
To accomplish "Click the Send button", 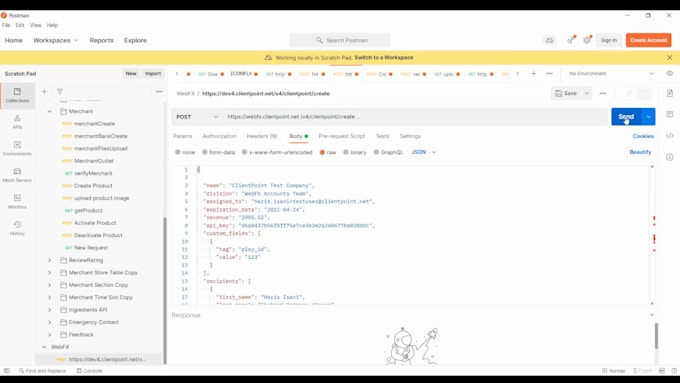I will (626, 117).
